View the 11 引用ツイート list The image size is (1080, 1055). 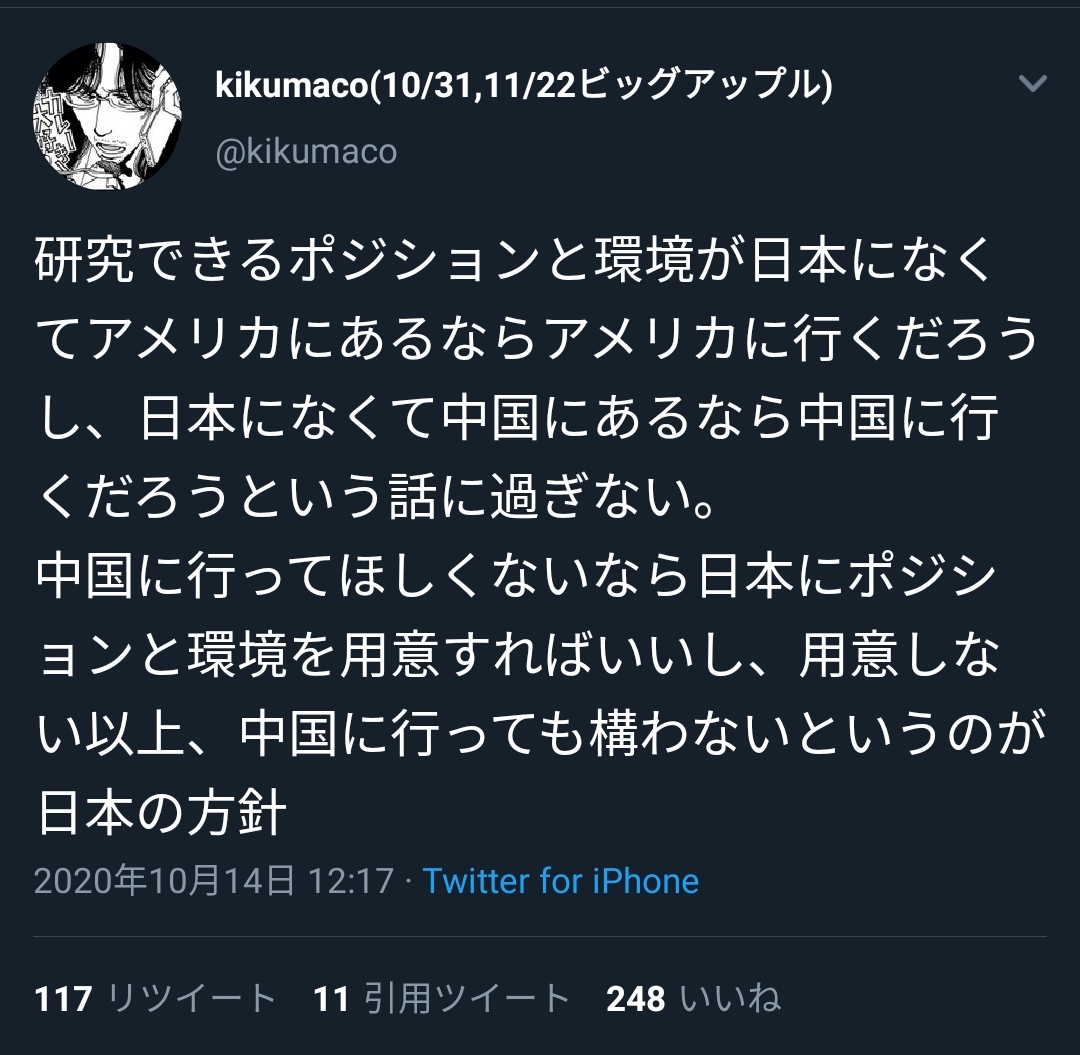442,998
